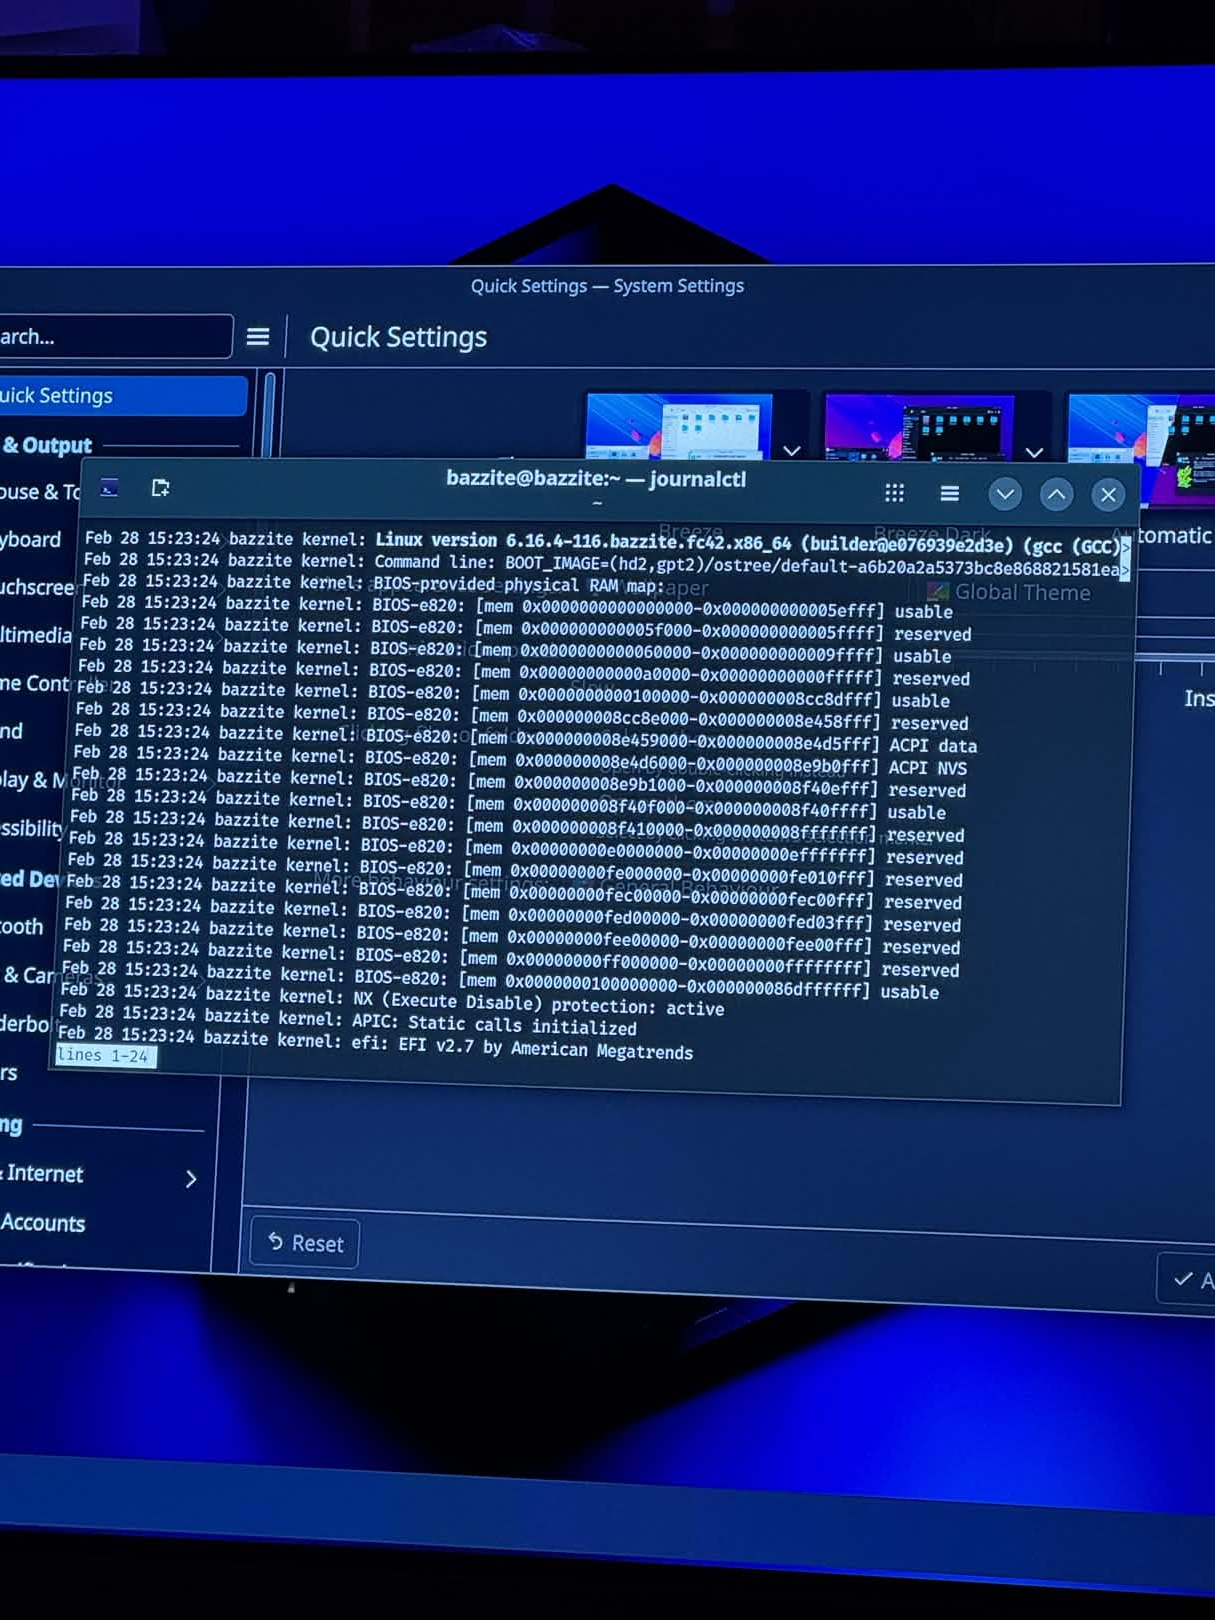Click the 'lines 1-24' pager status
Viewport: 1215px width, 1620px height.
click(105, 1056)
